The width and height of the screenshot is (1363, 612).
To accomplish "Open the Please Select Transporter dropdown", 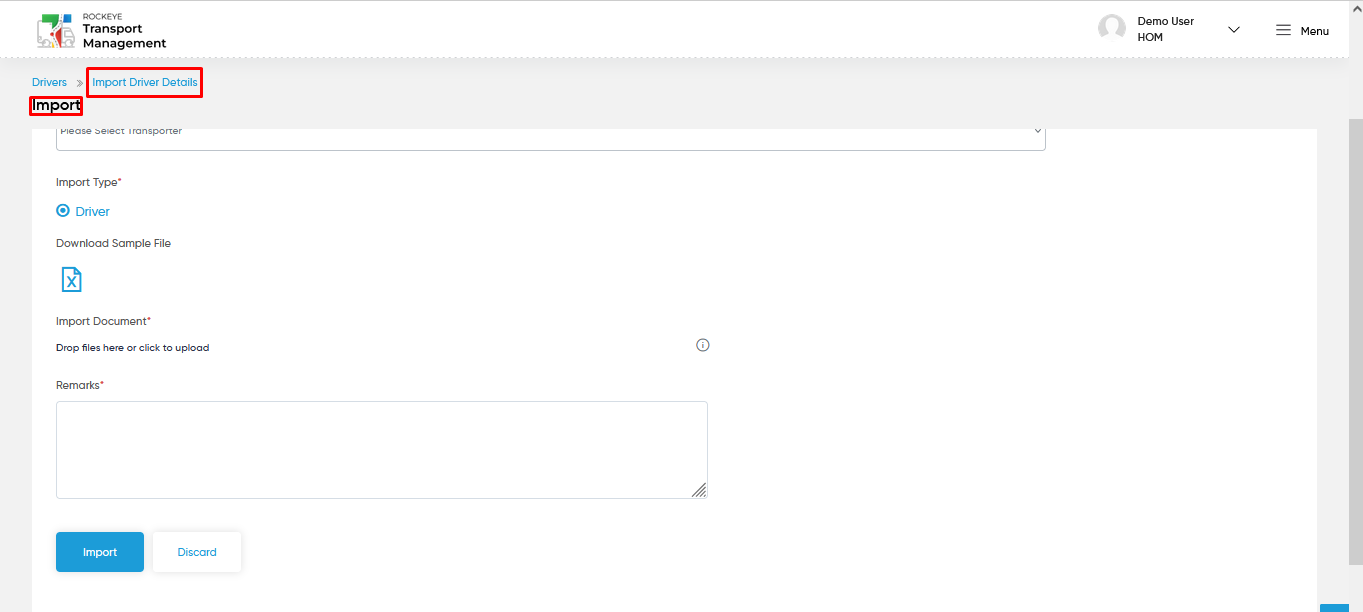I will pyautogui.click(x=551, y=135).
